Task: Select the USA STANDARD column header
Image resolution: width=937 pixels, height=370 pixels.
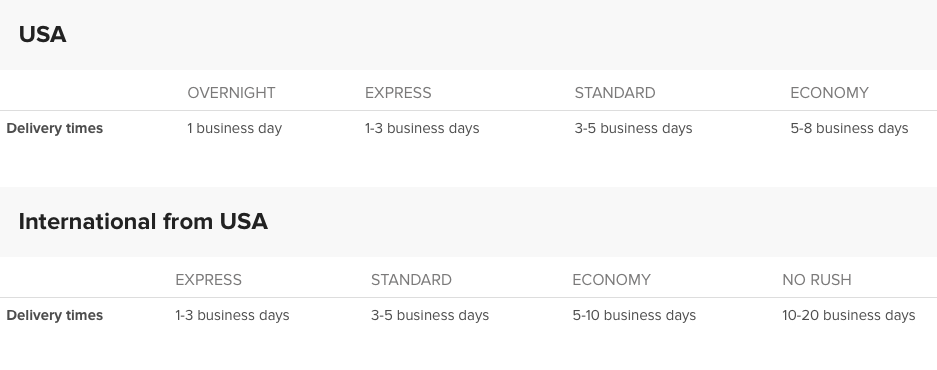Action: coord(615,93)
